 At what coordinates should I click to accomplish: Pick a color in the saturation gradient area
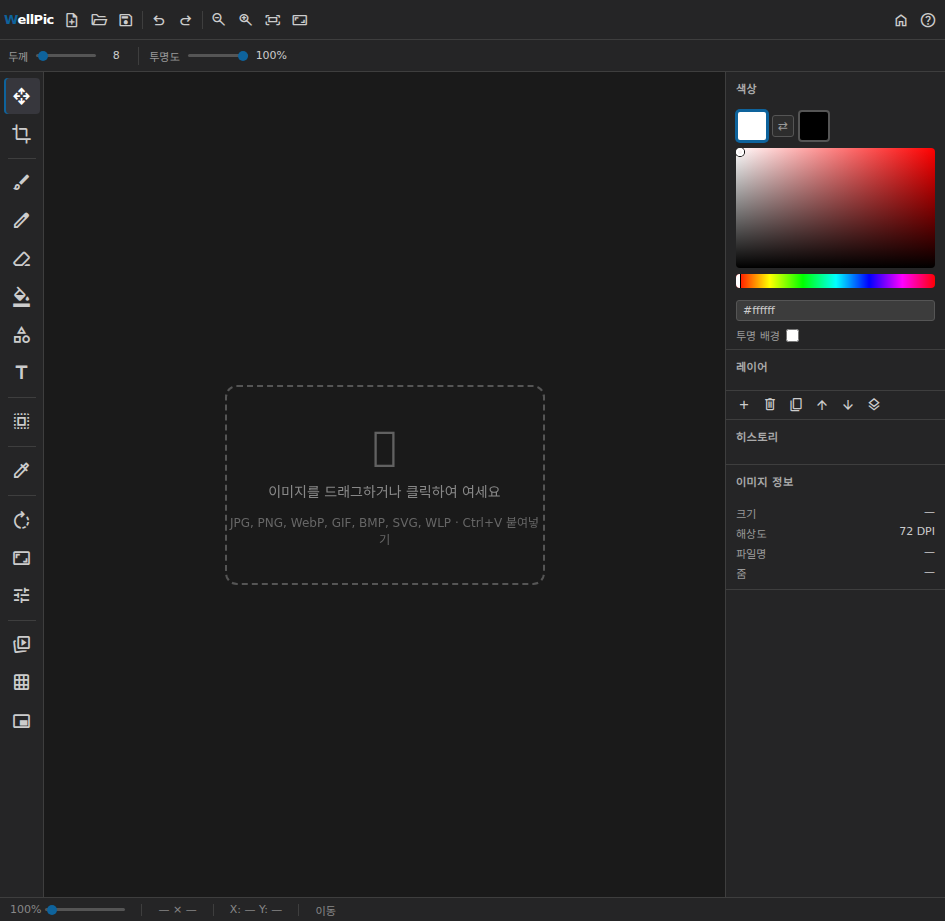point(835,208)
